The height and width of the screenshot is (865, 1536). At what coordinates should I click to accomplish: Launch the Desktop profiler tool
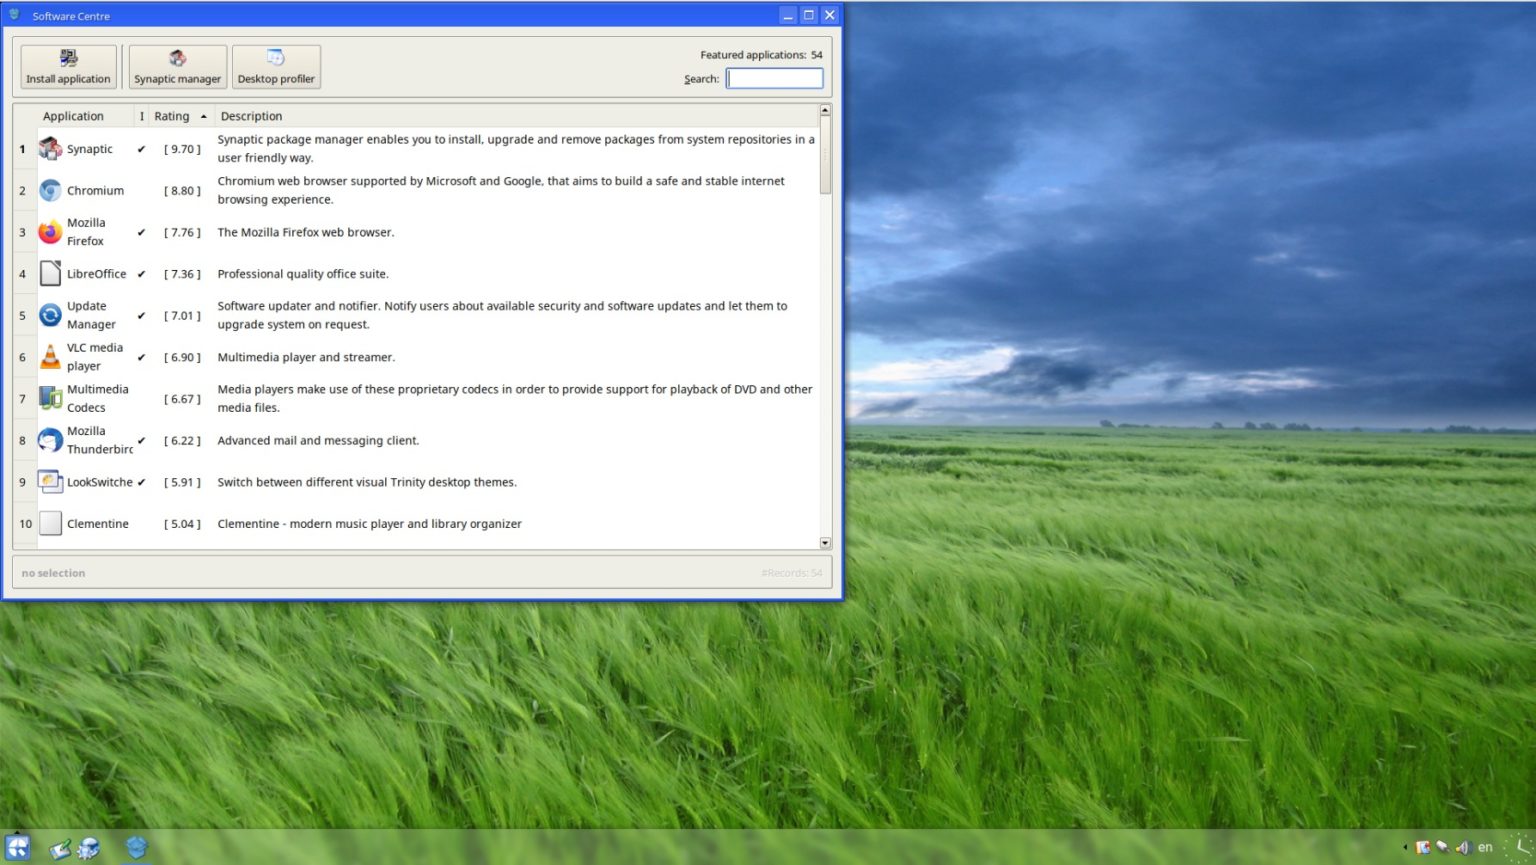276,67
